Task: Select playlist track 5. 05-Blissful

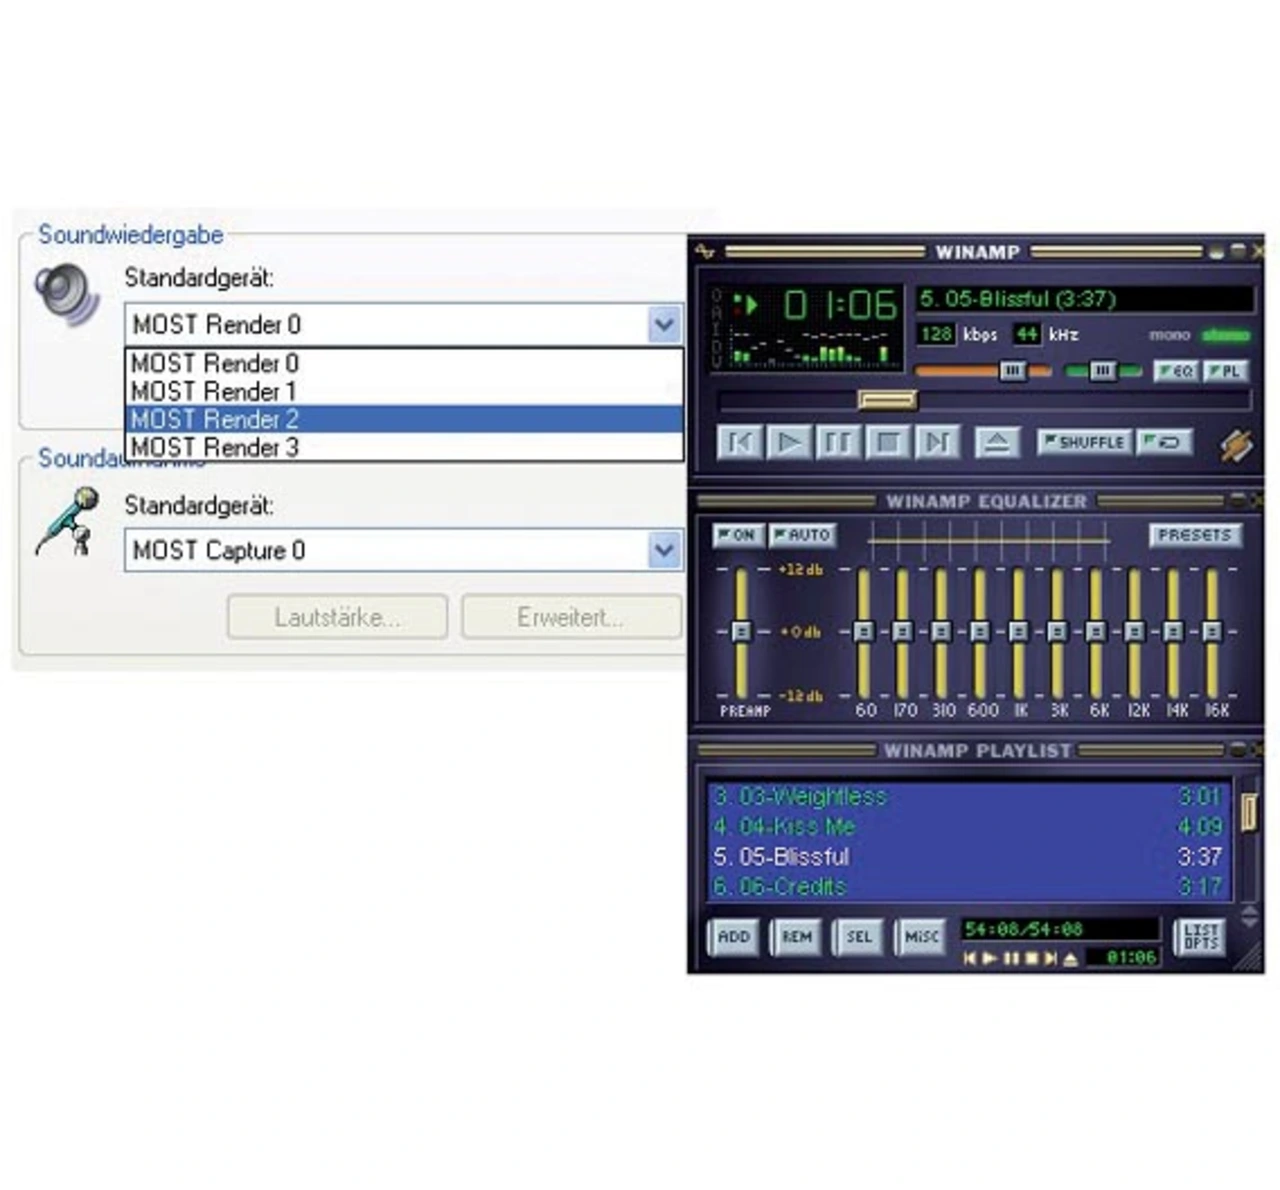Action: click(967, 857)
